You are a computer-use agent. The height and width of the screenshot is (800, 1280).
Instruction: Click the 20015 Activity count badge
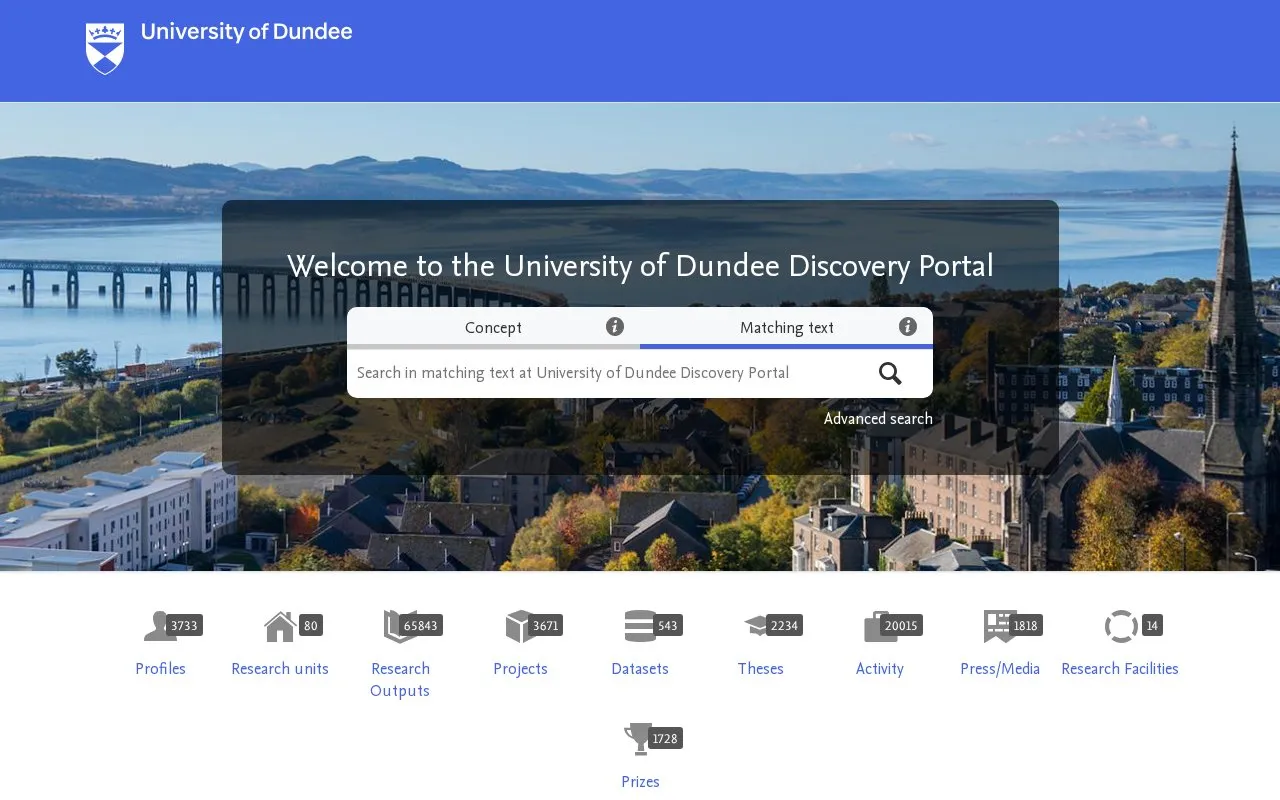pyautogui.click(x=901, y=626)
